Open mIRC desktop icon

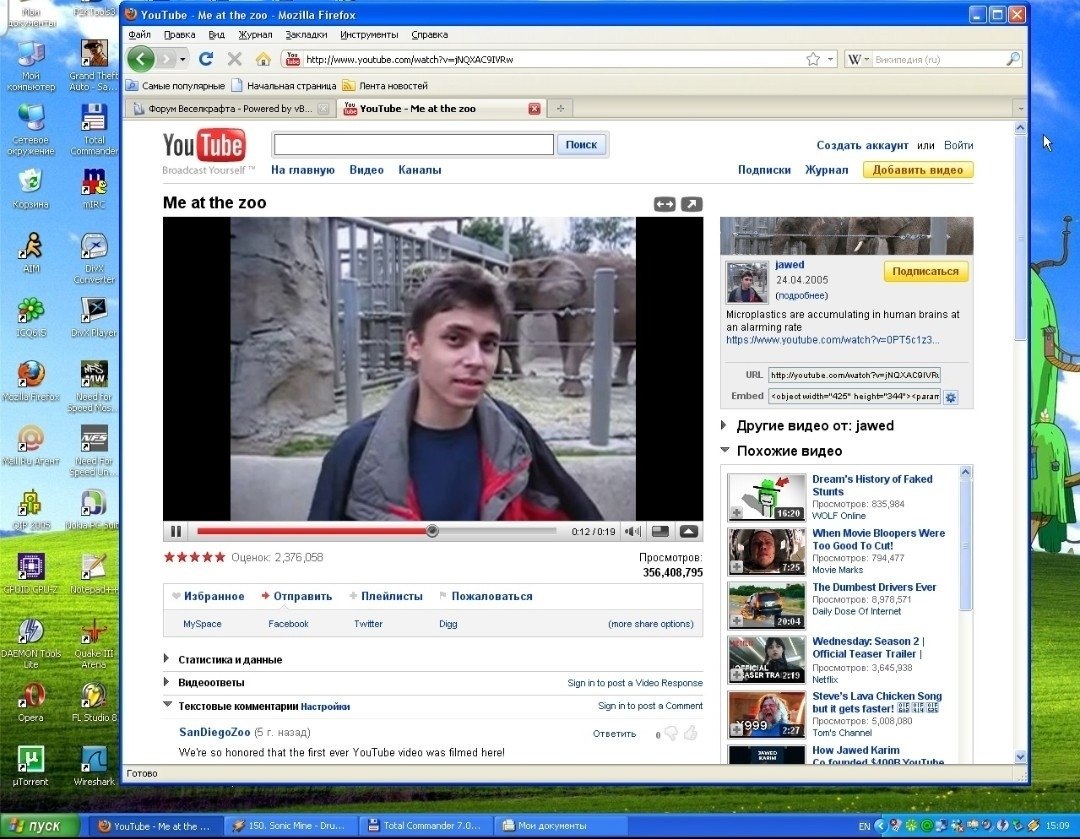click(x=94, y=188)
